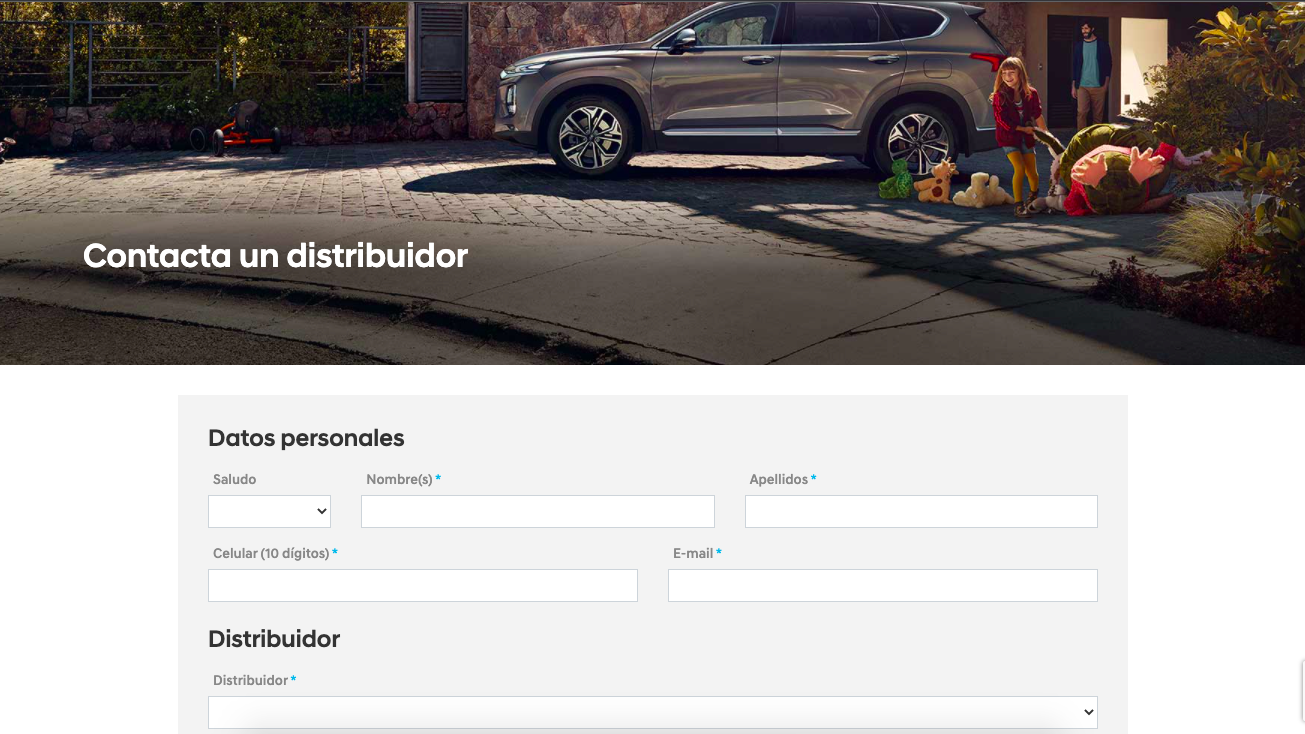
Task: Click the small Distribuidor field label
Action: (250, 680)
